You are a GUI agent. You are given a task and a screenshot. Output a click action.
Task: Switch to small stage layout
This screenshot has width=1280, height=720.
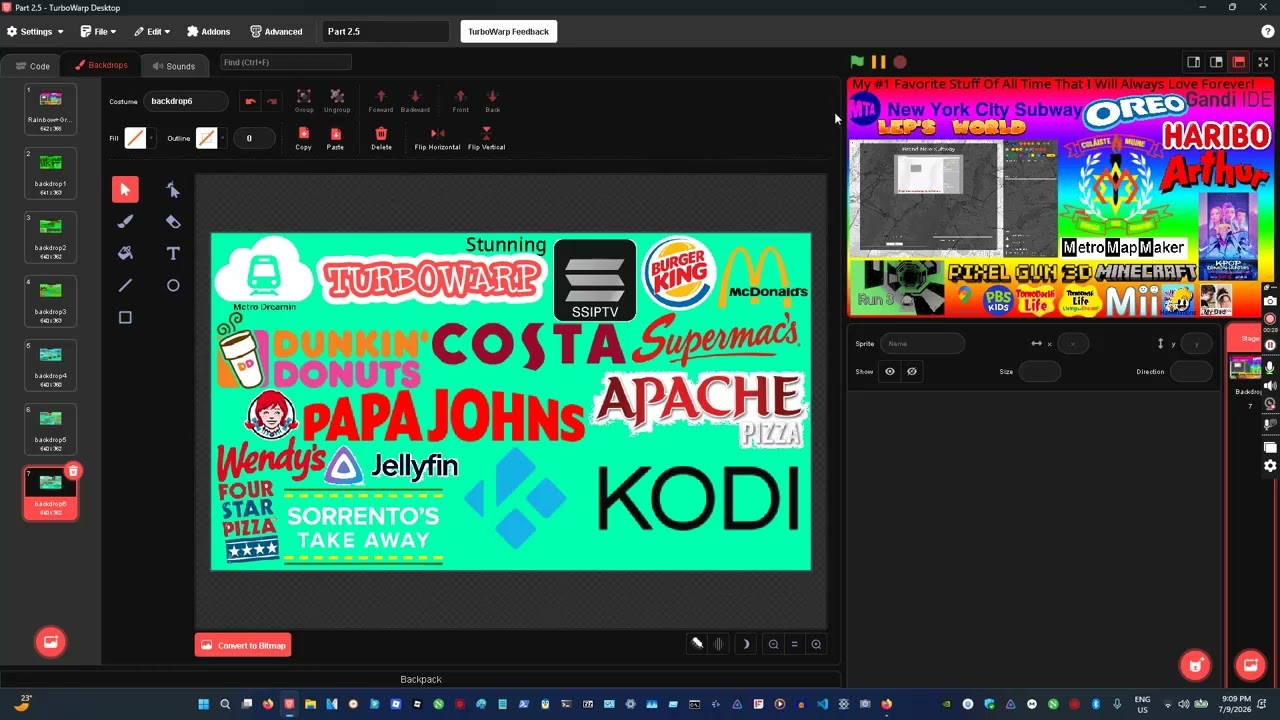(1193, 62)
